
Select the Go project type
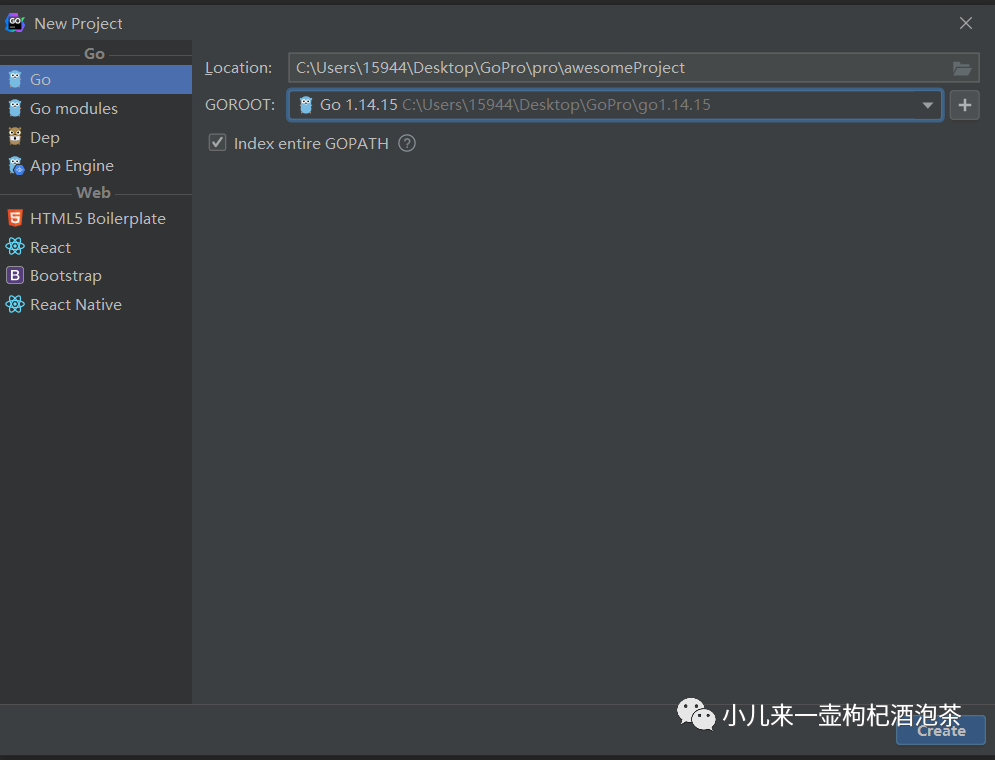[x=96, y=79]
